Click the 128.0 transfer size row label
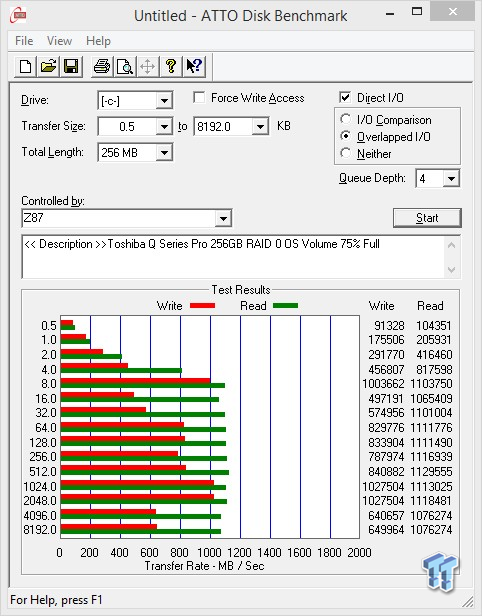The width and height of the screenshot is (482, 616). click(43, 443)
